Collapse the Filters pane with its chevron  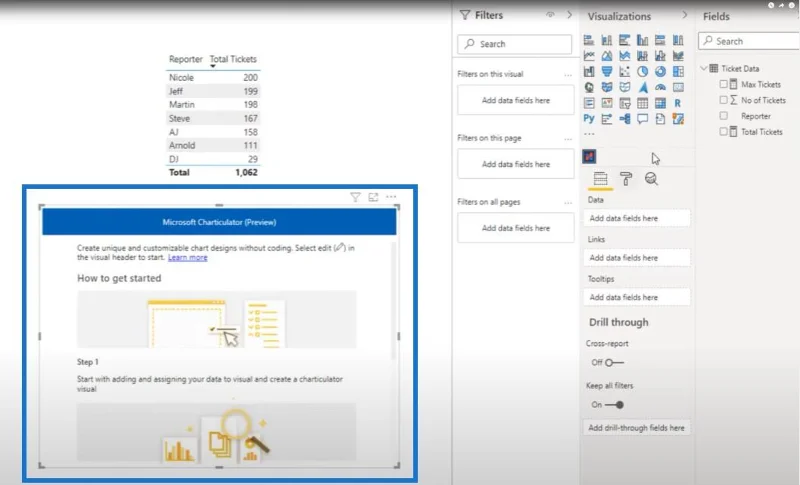pyautogui.click(x=569, y=15)
